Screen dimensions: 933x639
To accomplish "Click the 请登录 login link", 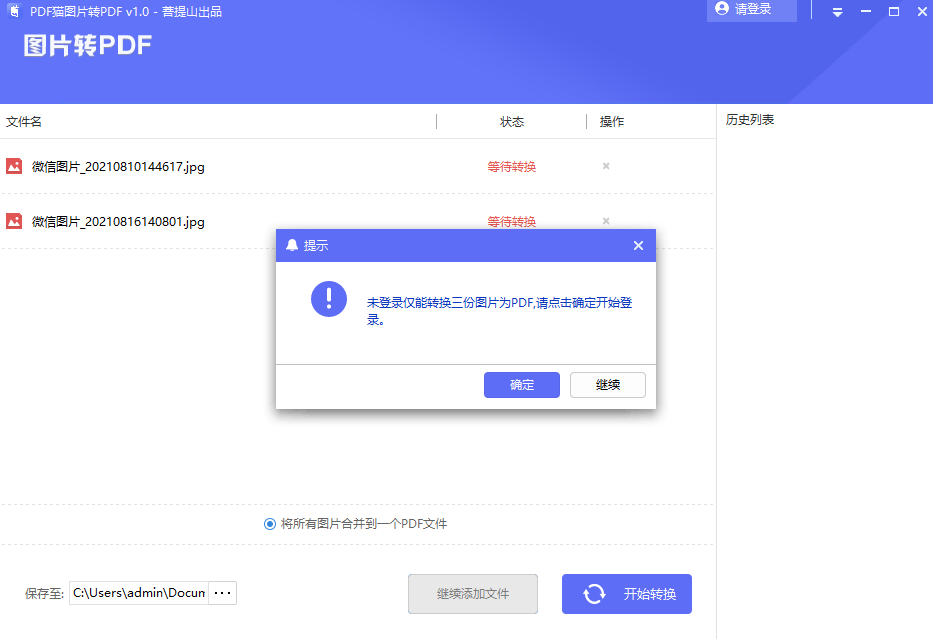I will click(x=753, y=9).
